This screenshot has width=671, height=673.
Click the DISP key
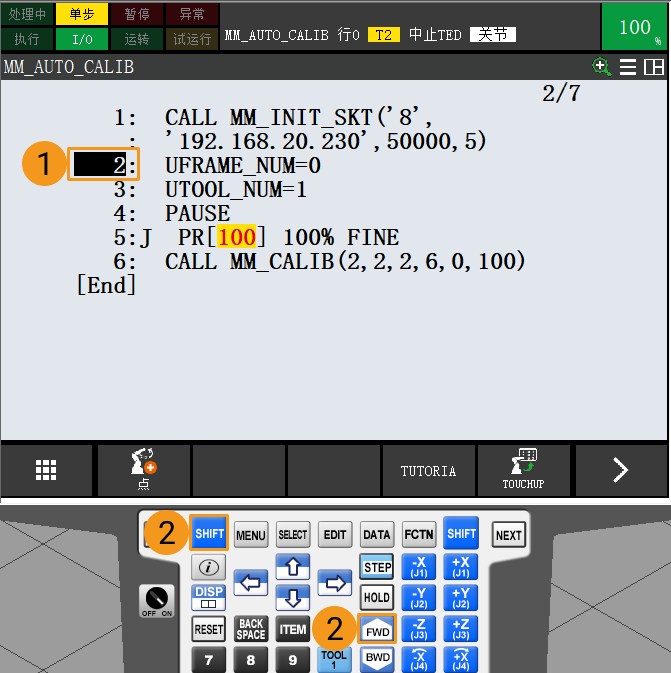208,597
